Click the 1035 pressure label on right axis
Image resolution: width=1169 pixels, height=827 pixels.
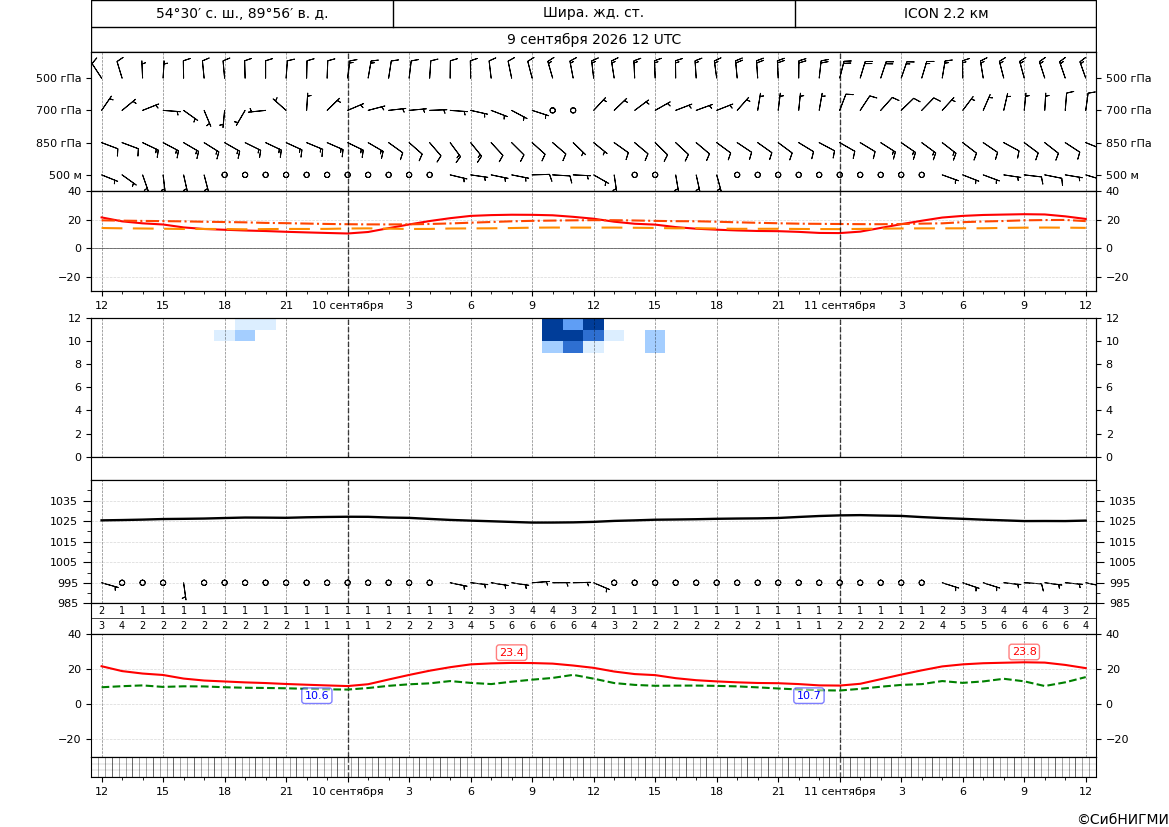tap(1123, 501)
